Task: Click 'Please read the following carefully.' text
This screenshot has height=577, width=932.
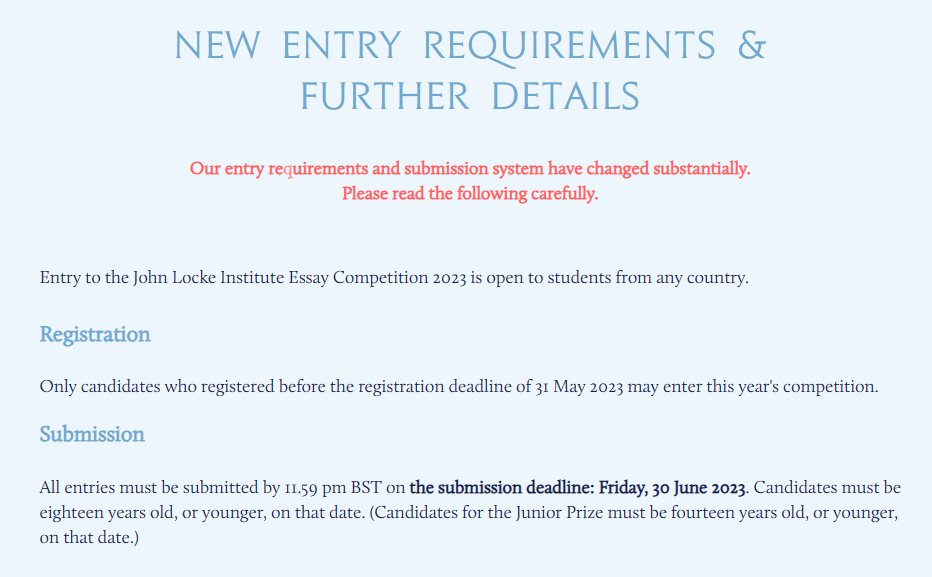Action: coord(470,194)
